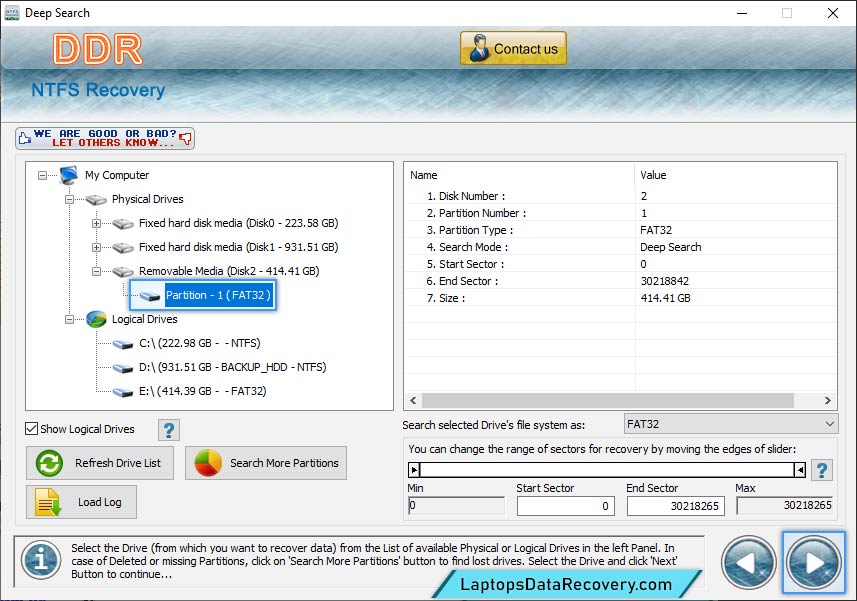Click the Load Log button
This screenshot has height=601, width=857.
81,502
